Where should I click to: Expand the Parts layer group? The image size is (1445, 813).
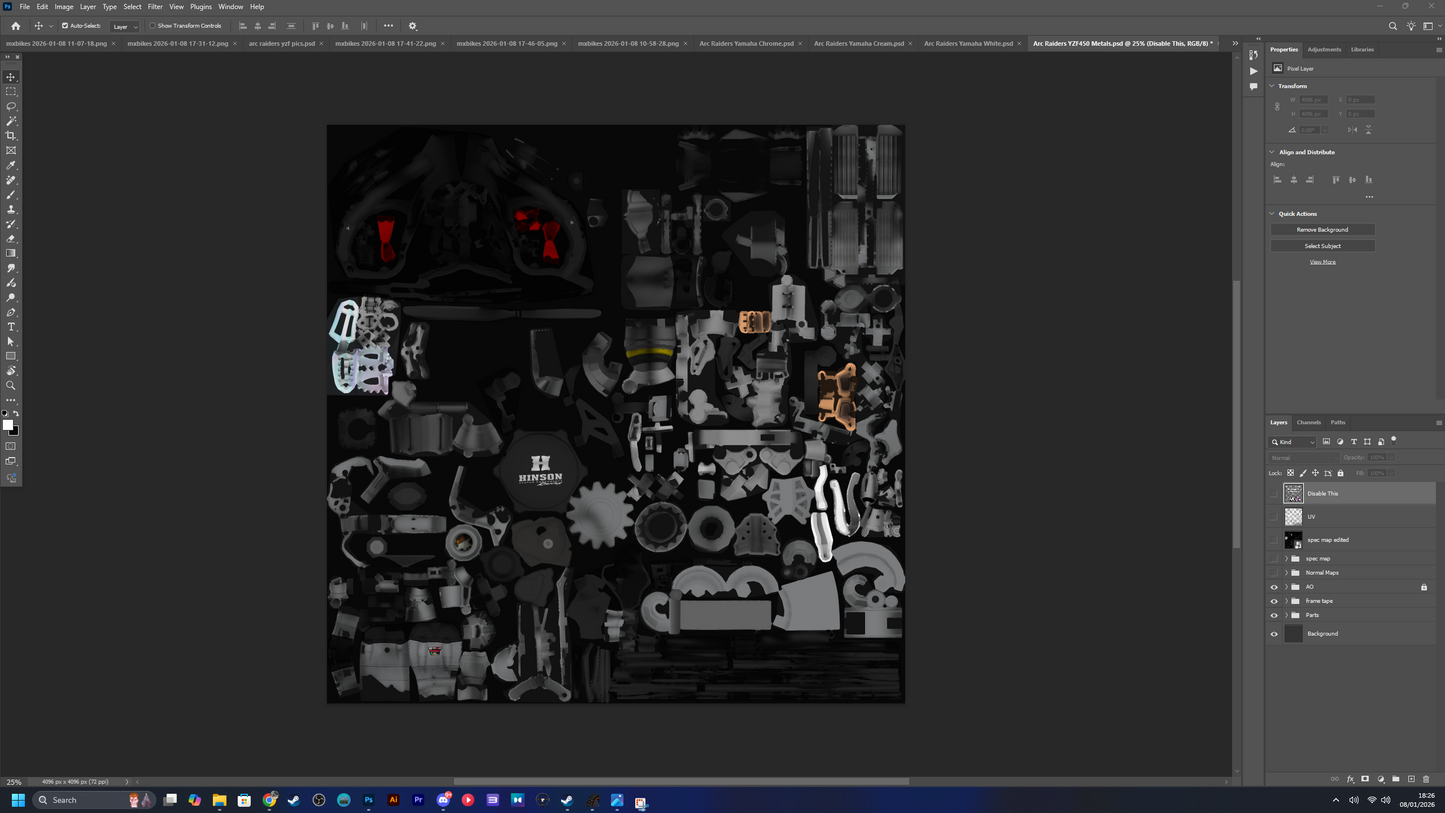point(1286,615)
